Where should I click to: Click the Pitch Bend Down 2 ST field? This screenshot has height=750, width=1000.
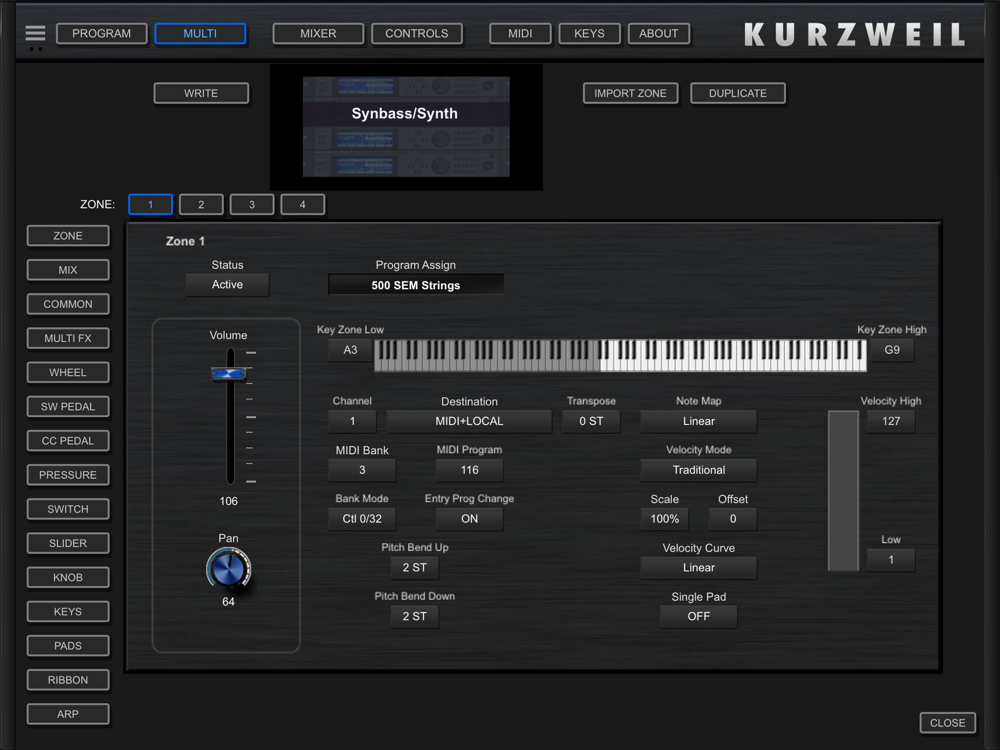415,616
